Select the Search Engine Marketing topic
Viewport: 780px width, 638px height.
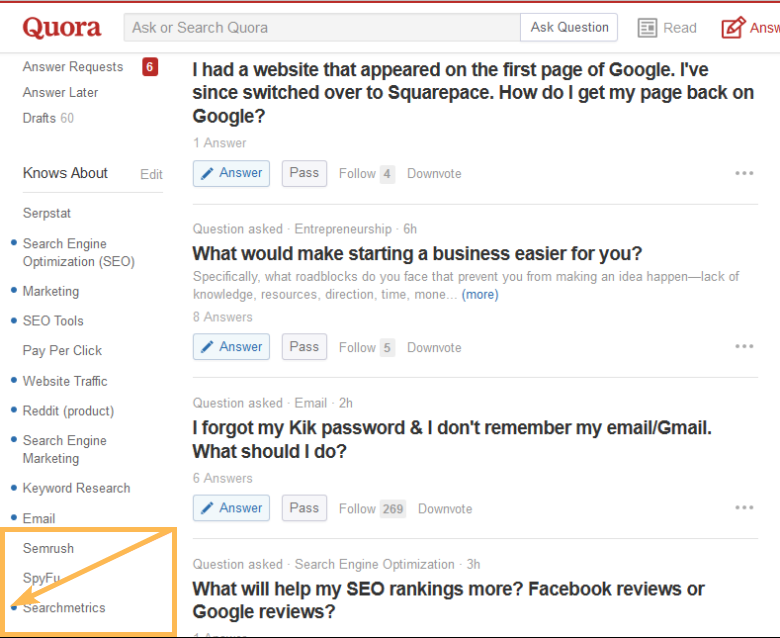click(65, 450)
